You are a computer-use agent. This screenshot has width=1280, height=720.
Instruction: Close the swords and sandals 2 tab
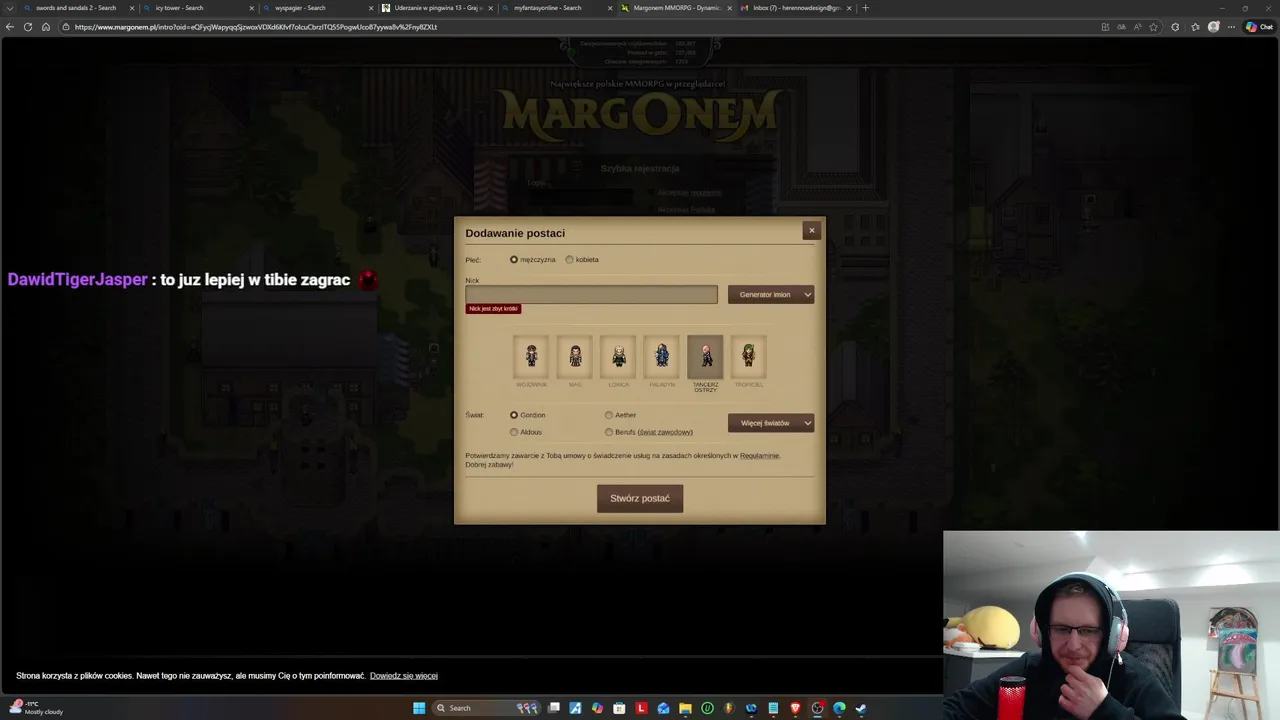tap(131, 8)
